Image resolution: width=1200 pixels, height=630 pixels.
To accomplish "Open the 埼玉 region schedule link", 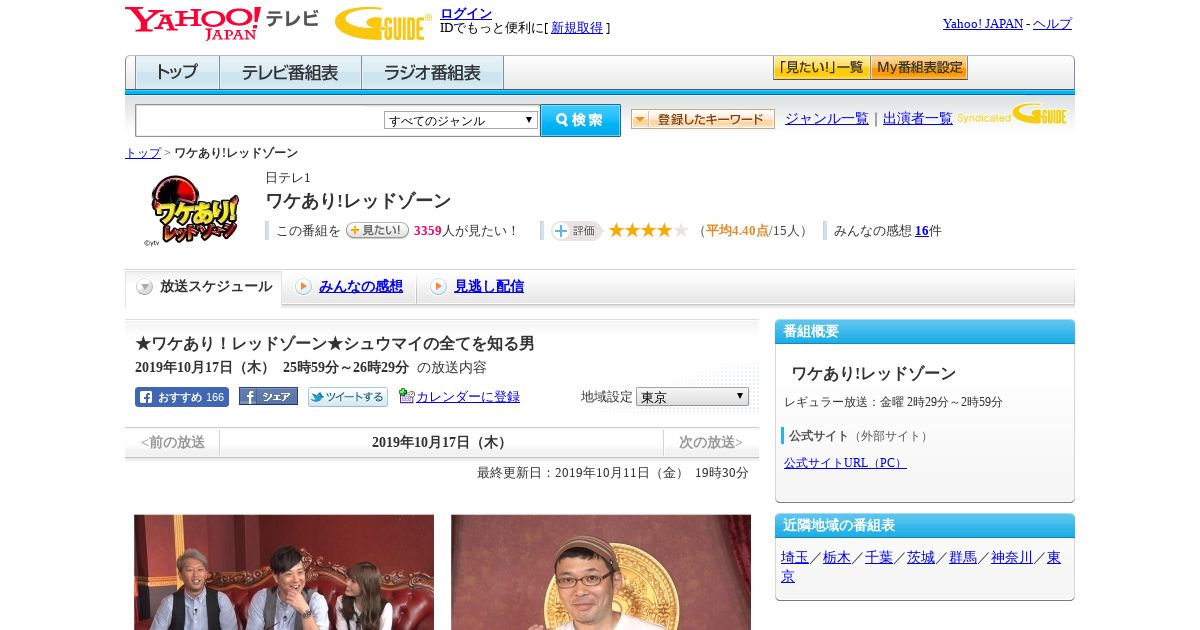I will click(x=795, y=558).
